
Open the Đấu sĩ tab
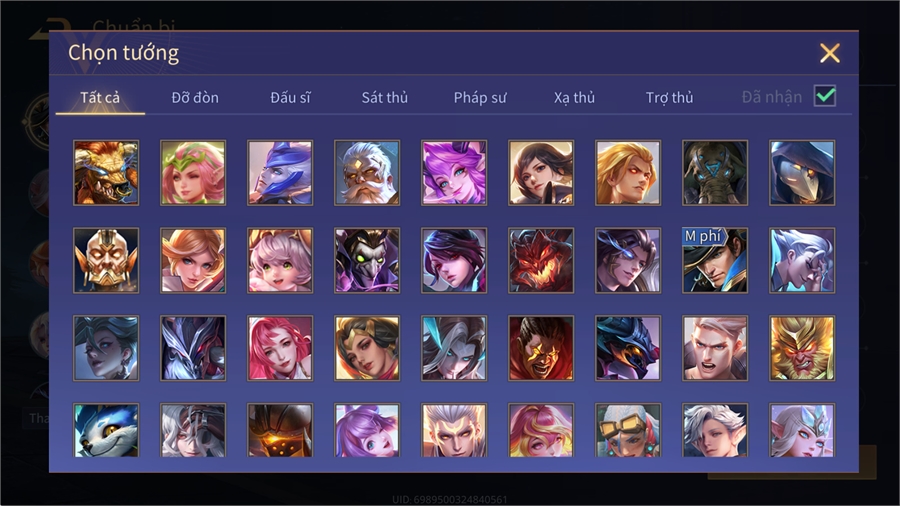[x=290, y=98]
